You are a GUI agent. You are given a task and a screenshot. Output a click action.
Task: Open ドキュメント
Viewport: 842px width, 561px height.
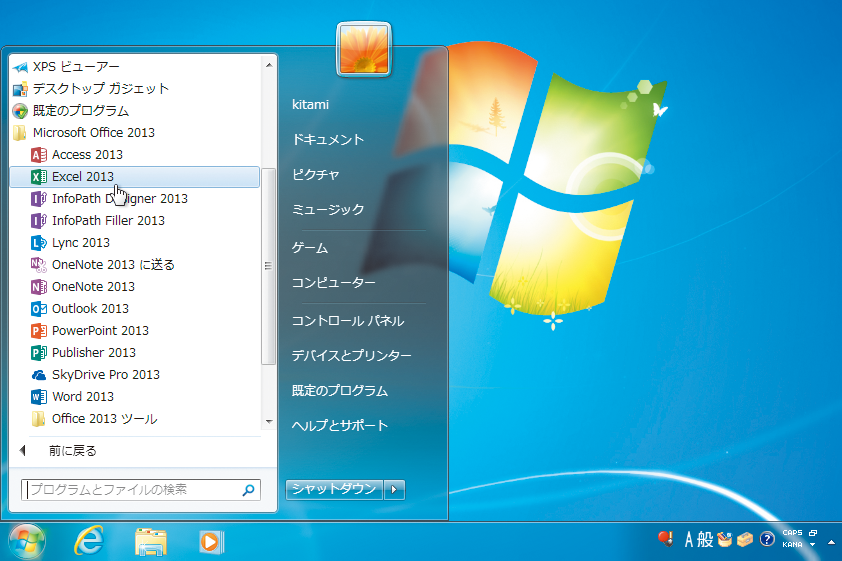tap(328, 140)
